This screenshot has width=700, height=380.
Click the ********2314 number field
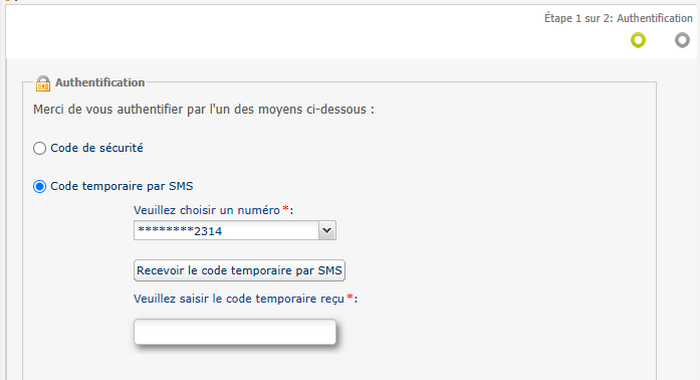click(x=235, y=230)
